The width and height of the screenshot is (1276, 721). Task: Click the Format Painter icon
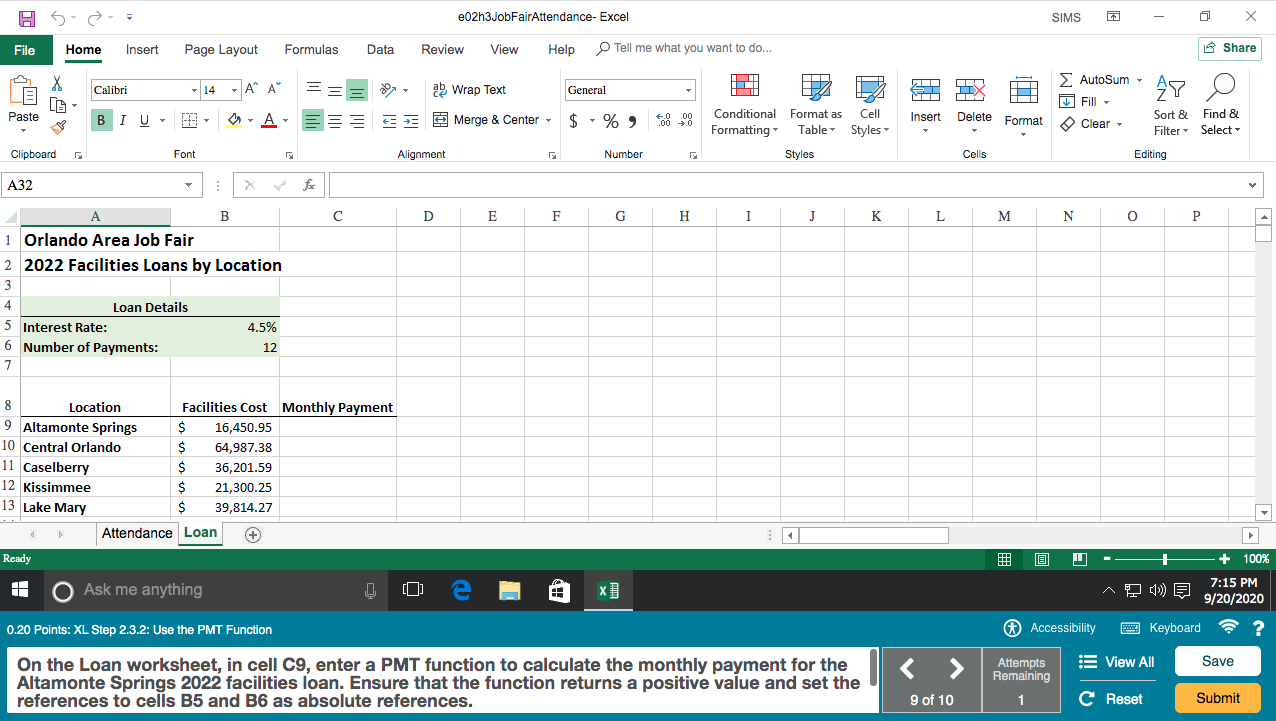[x=58, y=128]
